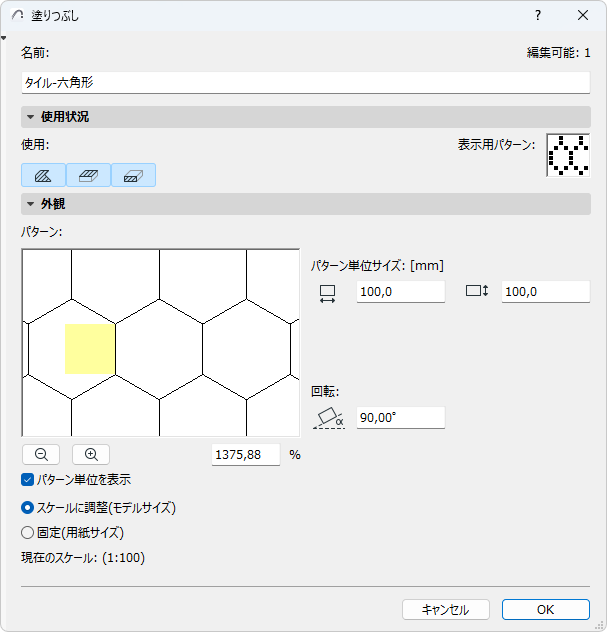Click the zoom percentage field 1375,88
This screenshot has height=632, width=607.
point(246,454)
